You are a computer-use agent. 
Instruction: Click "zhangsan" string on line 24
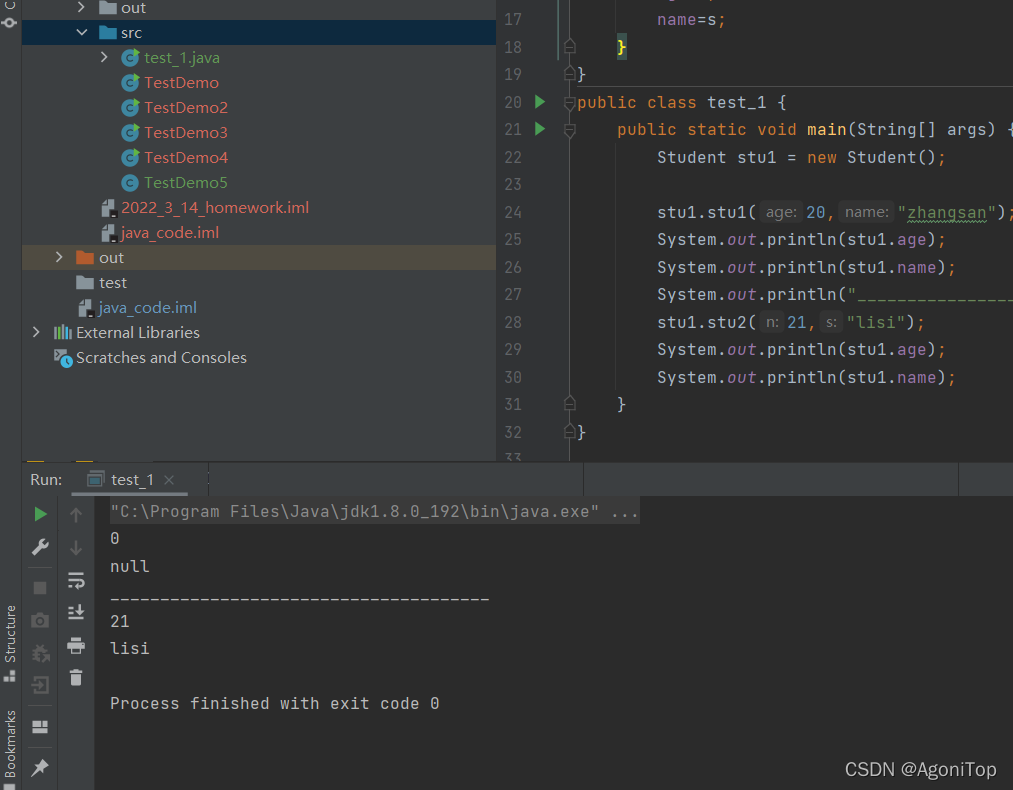point(946,213)
